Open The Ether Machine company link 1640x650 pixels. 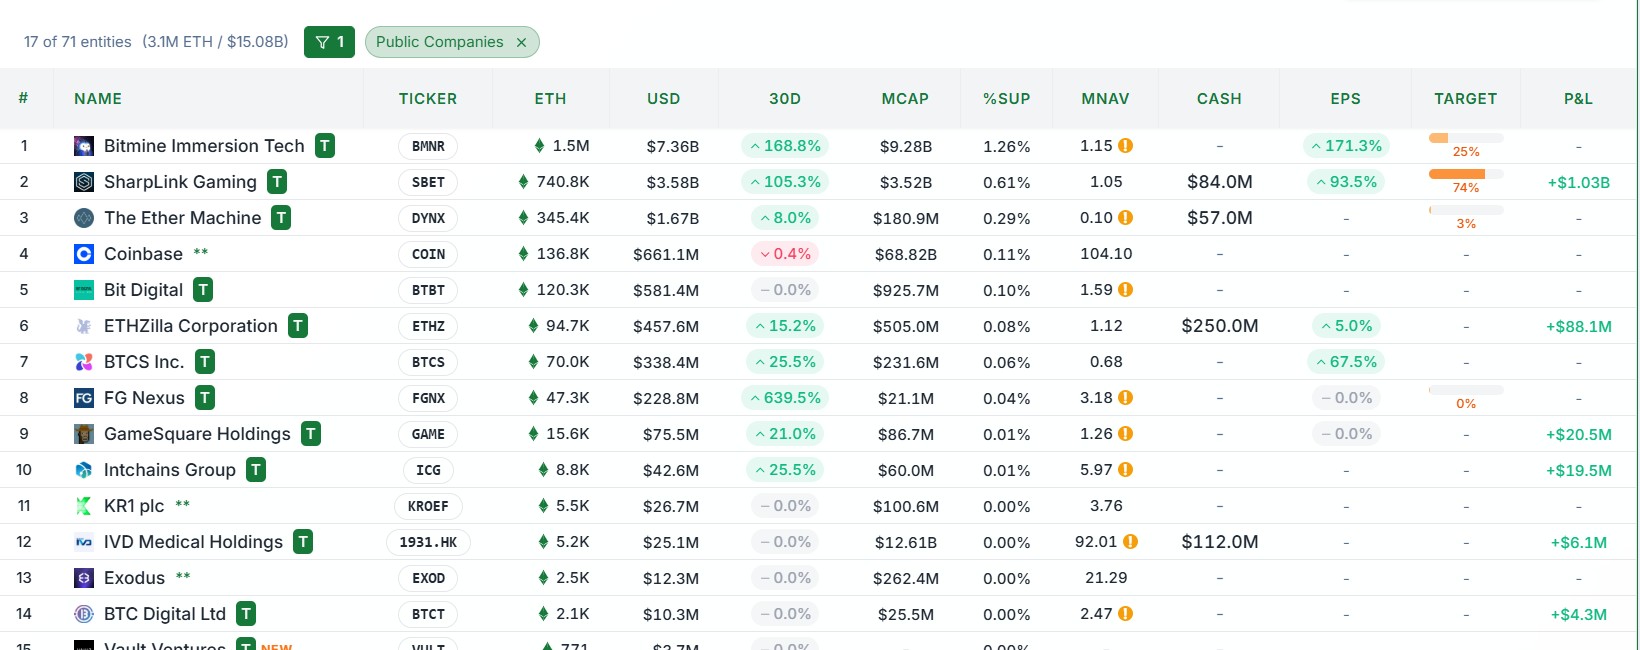[182, 218]
